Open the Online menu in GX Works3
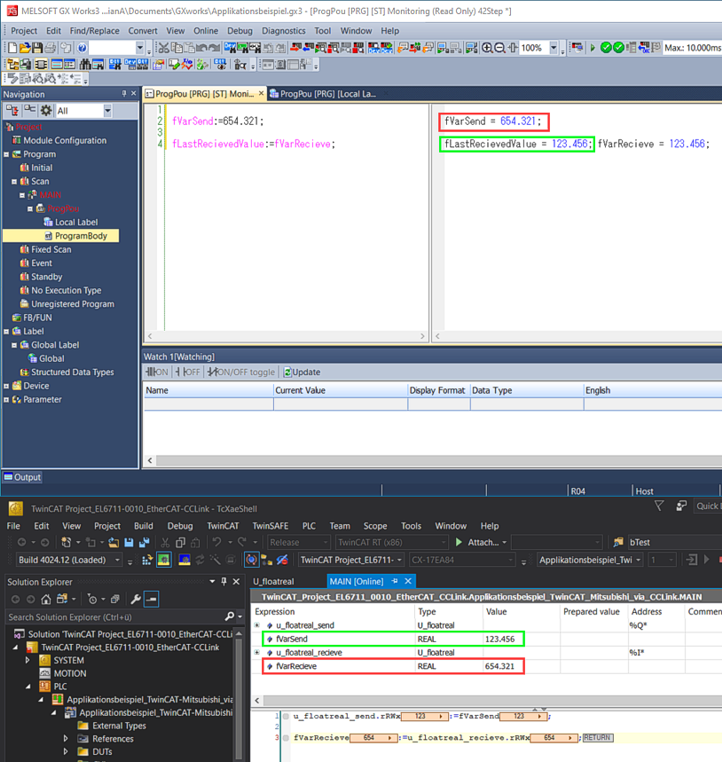The height and width of the screenshot is (762, 722). (x=206, y=31)
